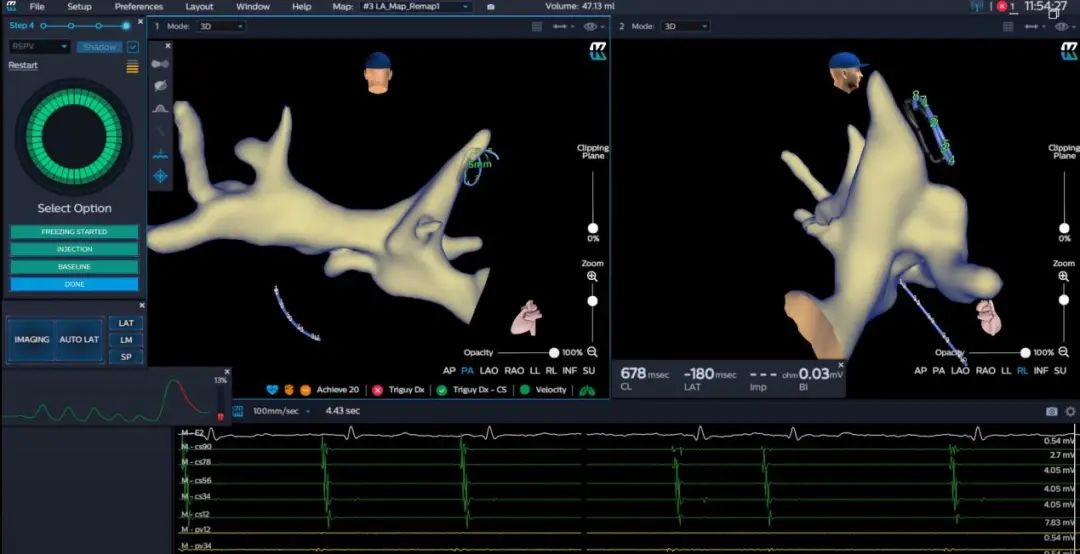This screenshot has height=554, width=1080.
Task: Click the orange list icon beside Restart
Action: tap(132, 67)
